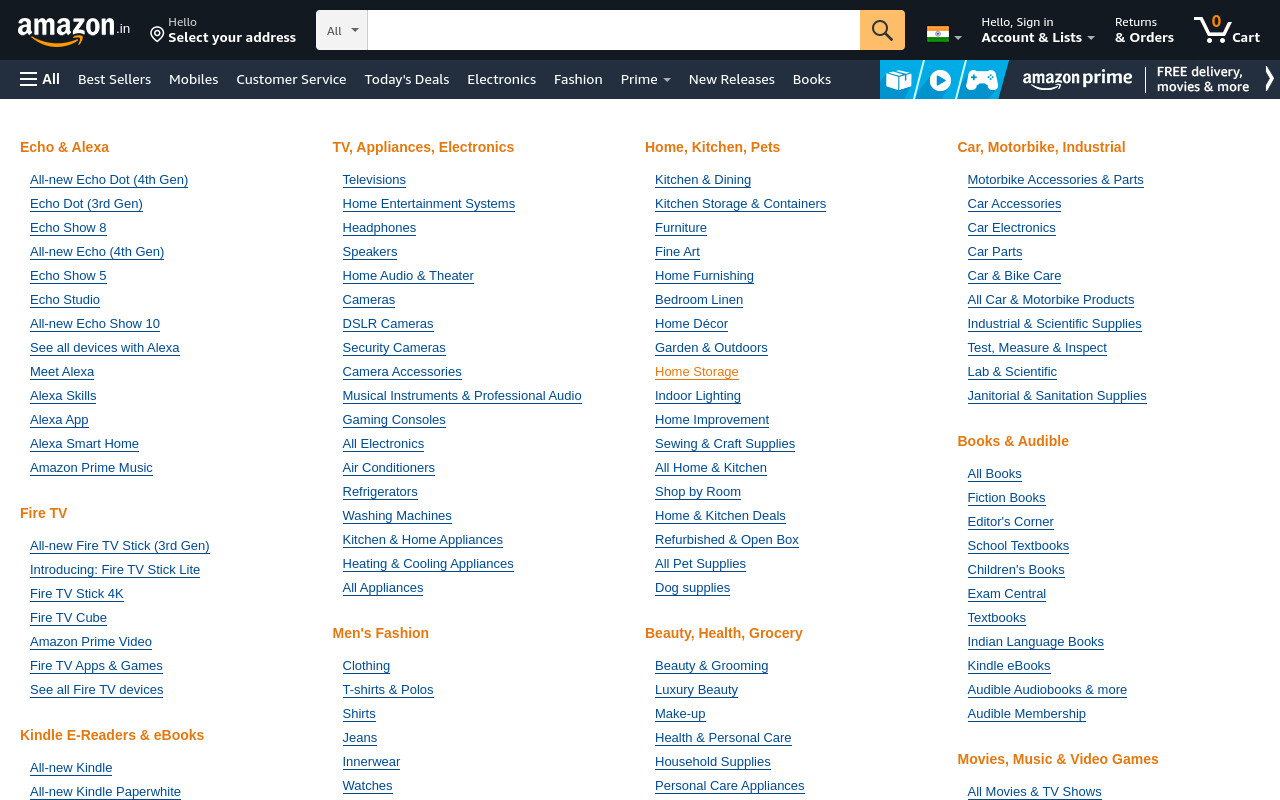Open Lab & Scientific link
Screen dimensions: 1280x800
pos(1012,372)
